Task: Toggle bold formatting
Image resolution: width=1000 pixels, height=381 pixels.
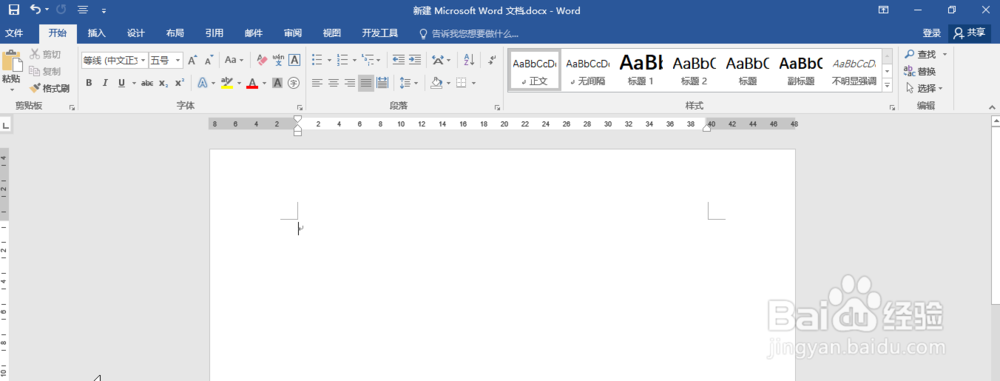Action: point(89,83)
